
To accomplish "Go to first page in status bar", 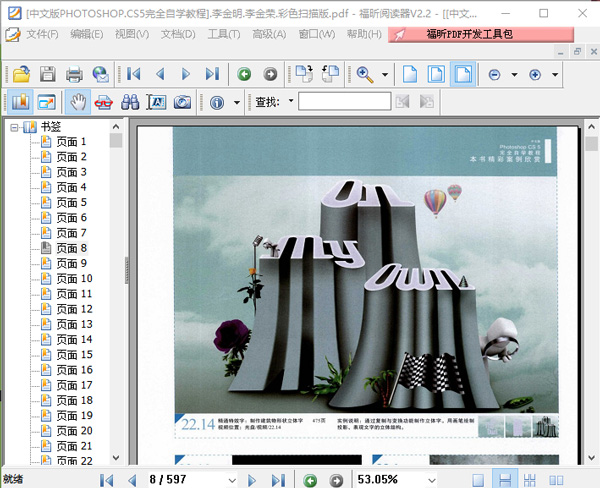I will click(106, 480).
